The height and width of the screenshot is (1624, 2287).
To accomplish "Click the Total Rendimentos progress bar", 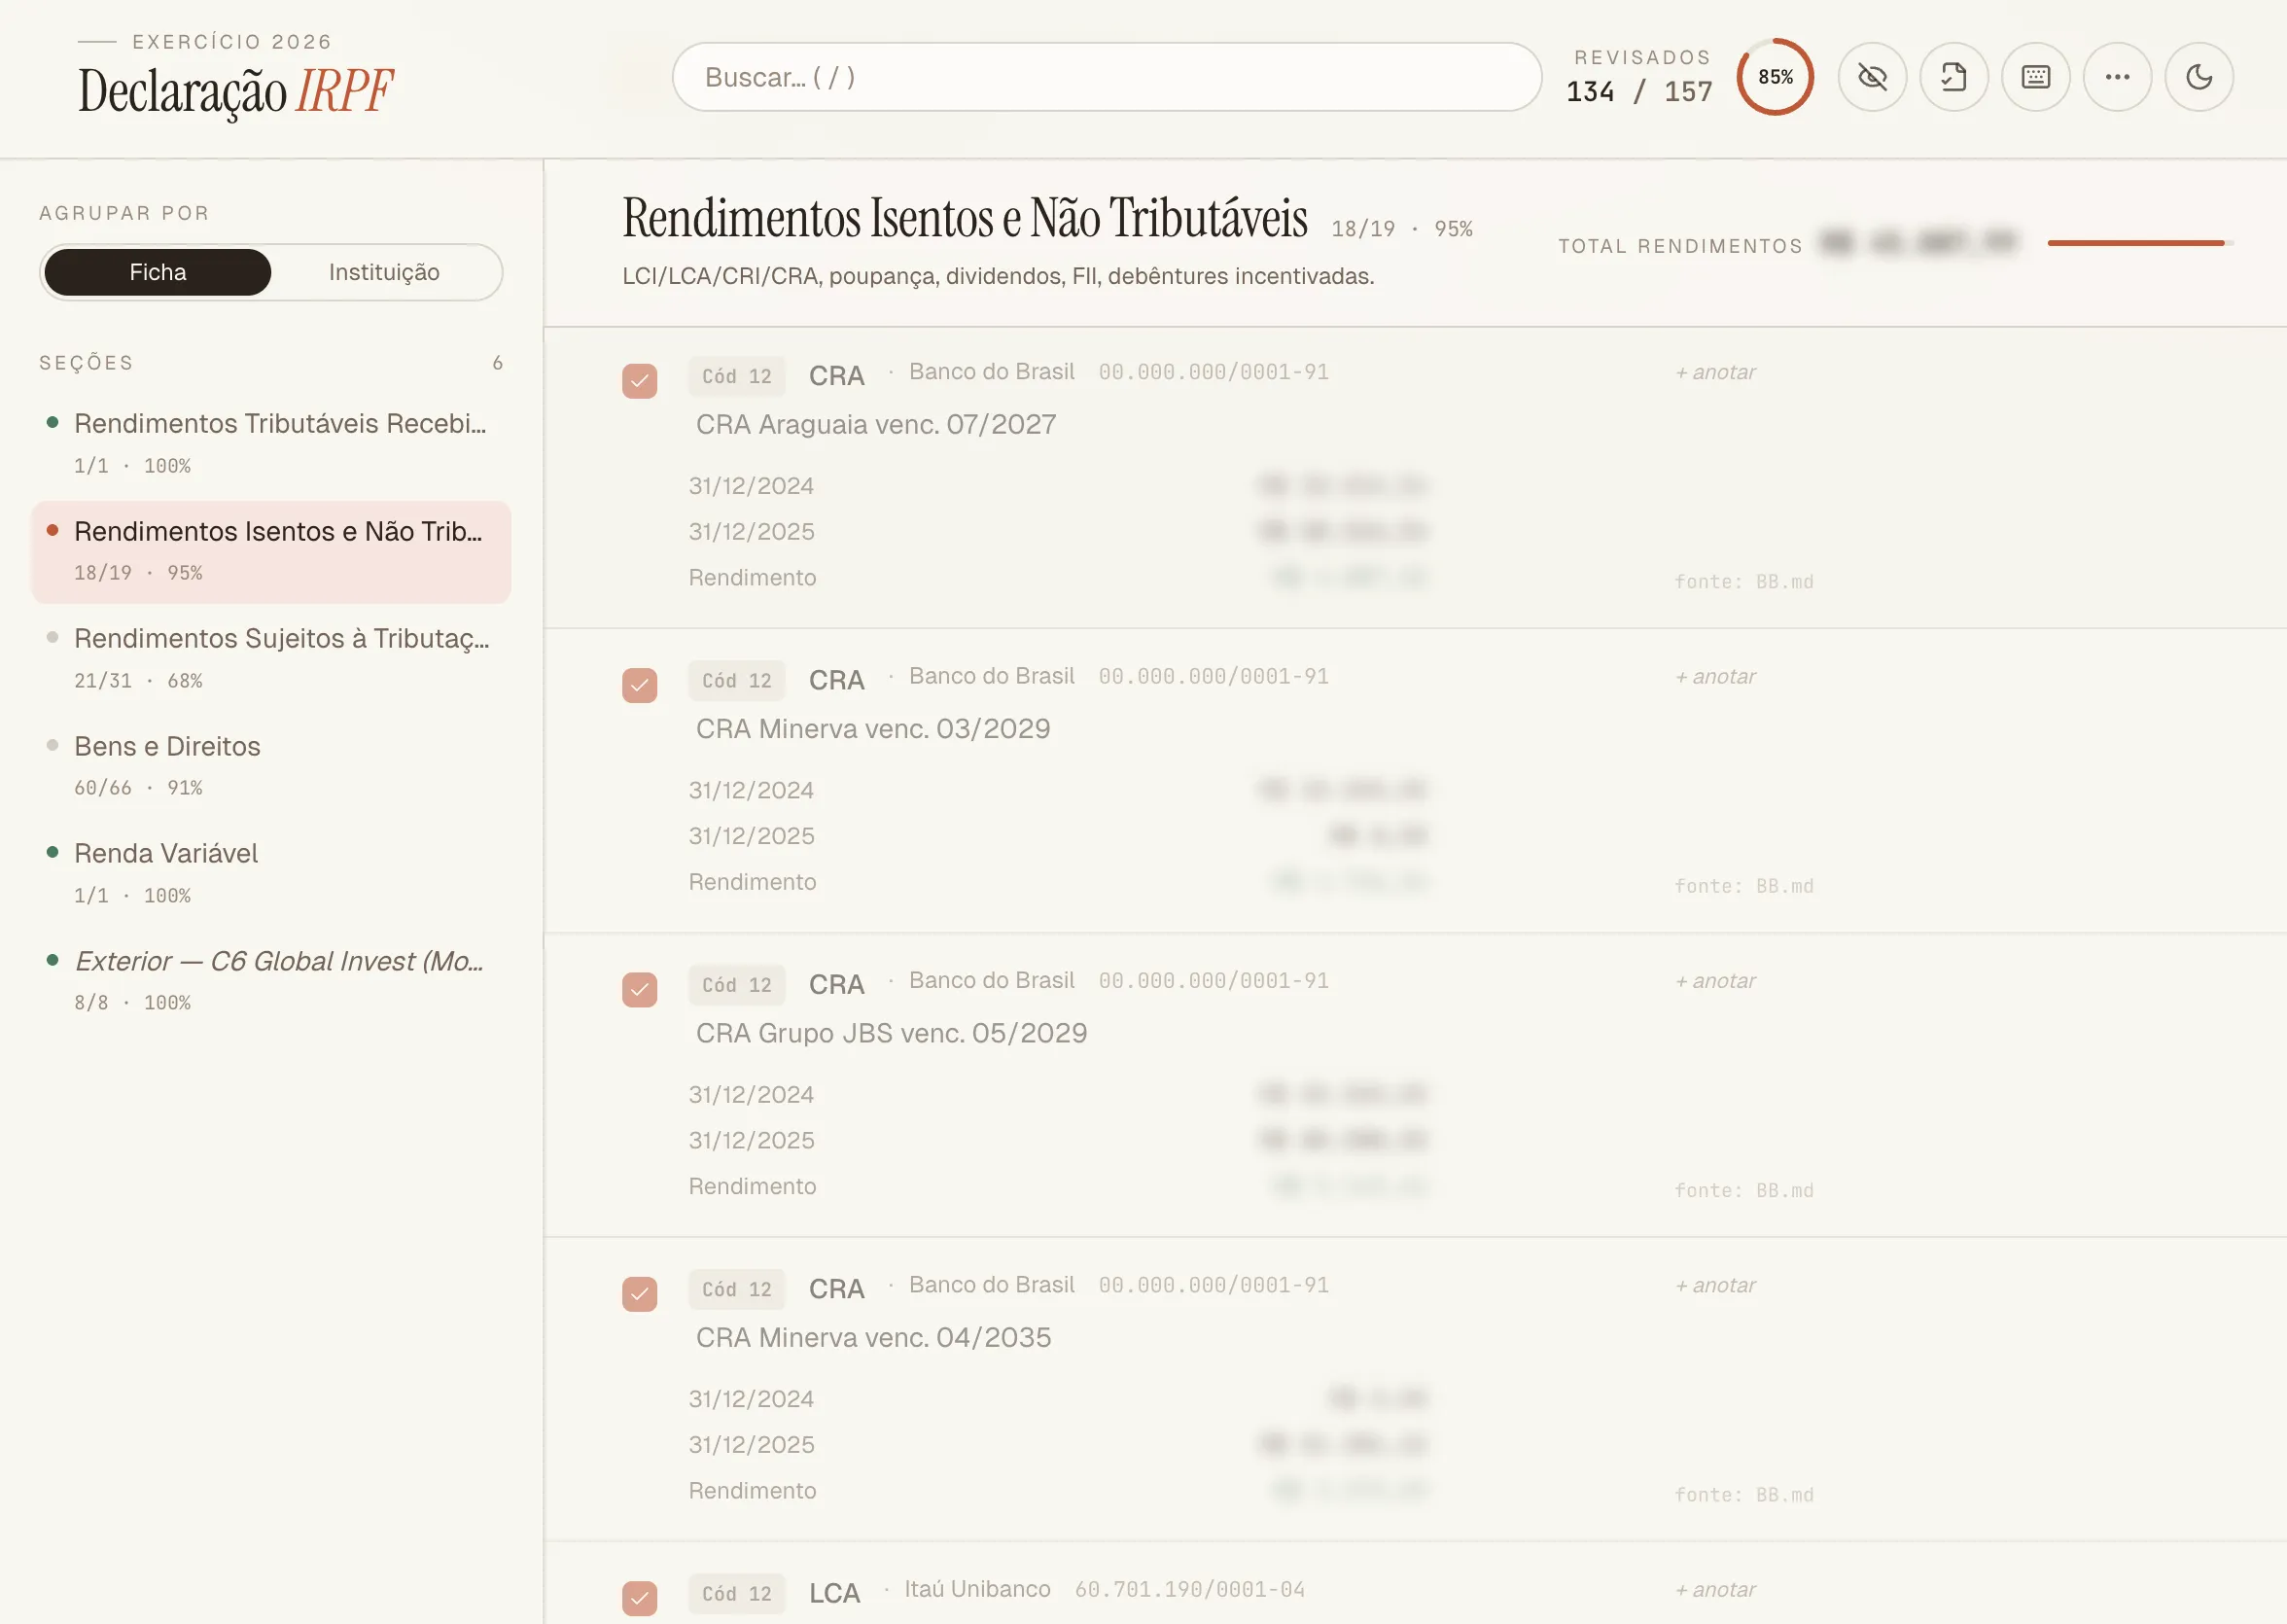I will click(x=2140, y=243).
